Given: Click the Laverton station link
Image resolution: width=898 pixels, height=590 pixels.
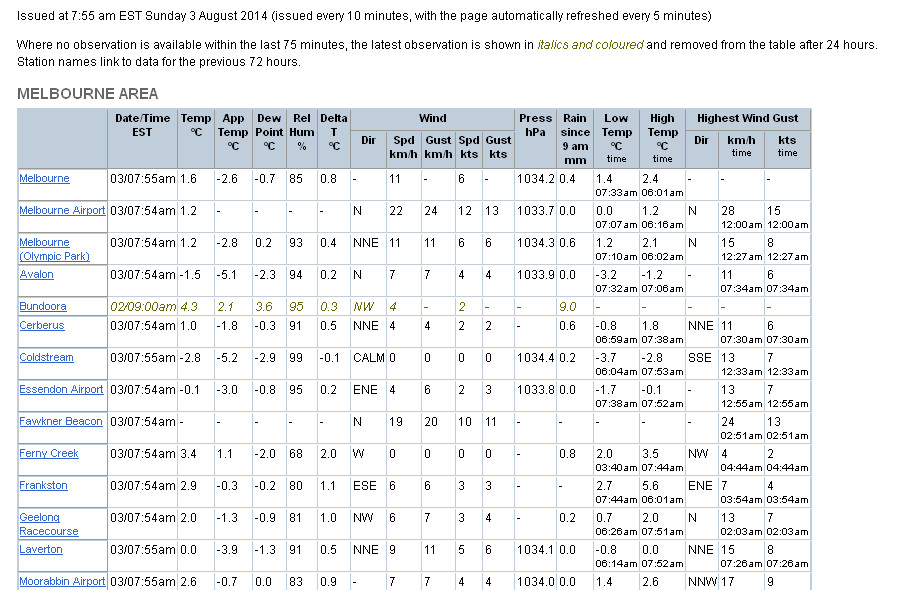Looking at the screenshot, I should point(41,549).
